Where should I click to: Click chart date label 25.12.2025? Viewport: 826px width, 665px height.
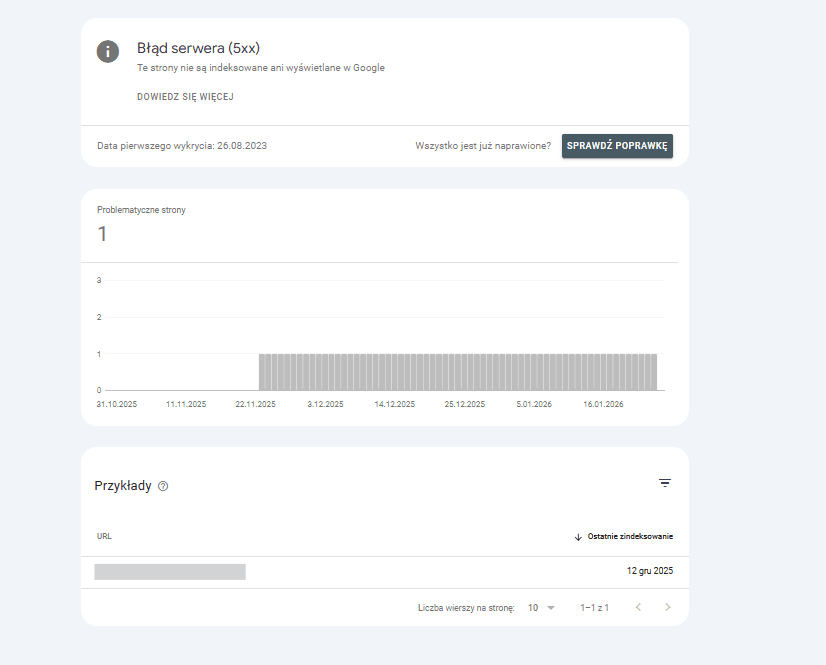[465, 404]
